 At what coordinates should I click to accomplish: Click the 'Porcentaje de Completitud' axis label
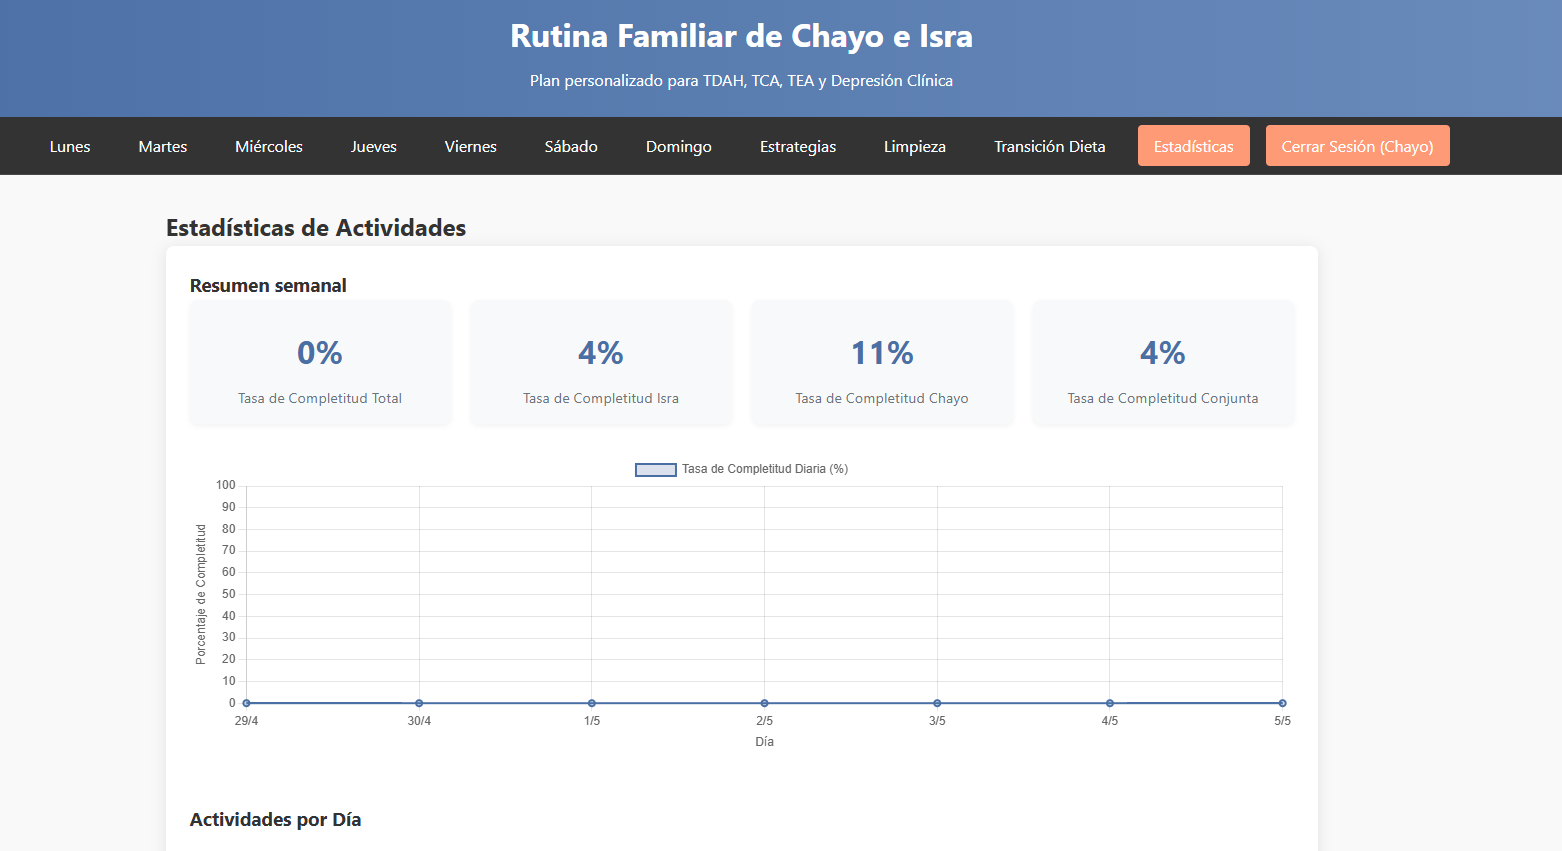(201, 594)
